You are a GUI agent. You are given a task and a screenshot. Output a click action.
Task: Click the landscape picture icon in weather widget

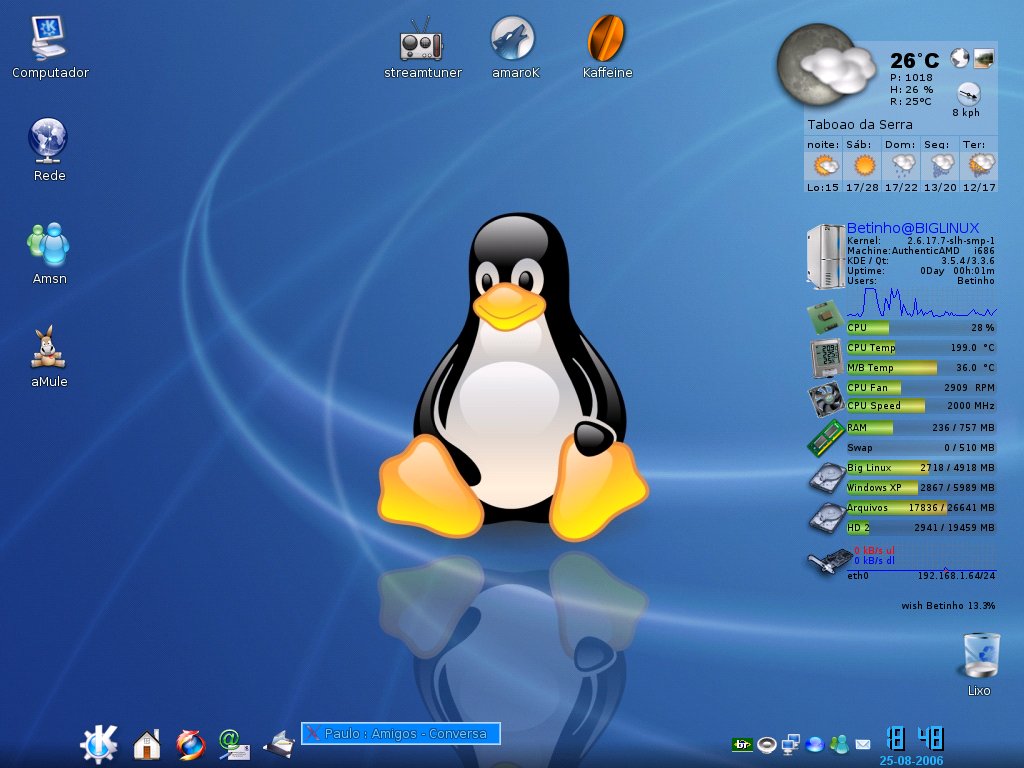[x=984, y=58]
